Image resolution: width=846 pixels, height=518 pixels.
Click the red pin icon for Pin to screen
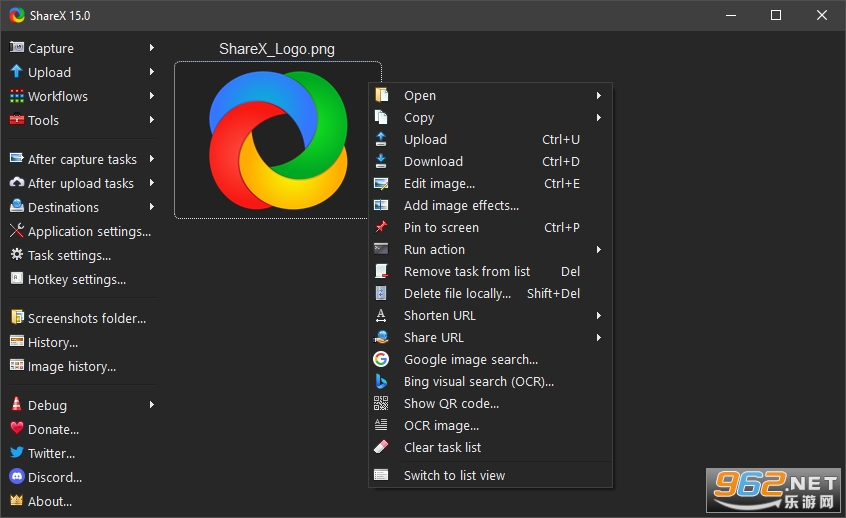point(381,227)
